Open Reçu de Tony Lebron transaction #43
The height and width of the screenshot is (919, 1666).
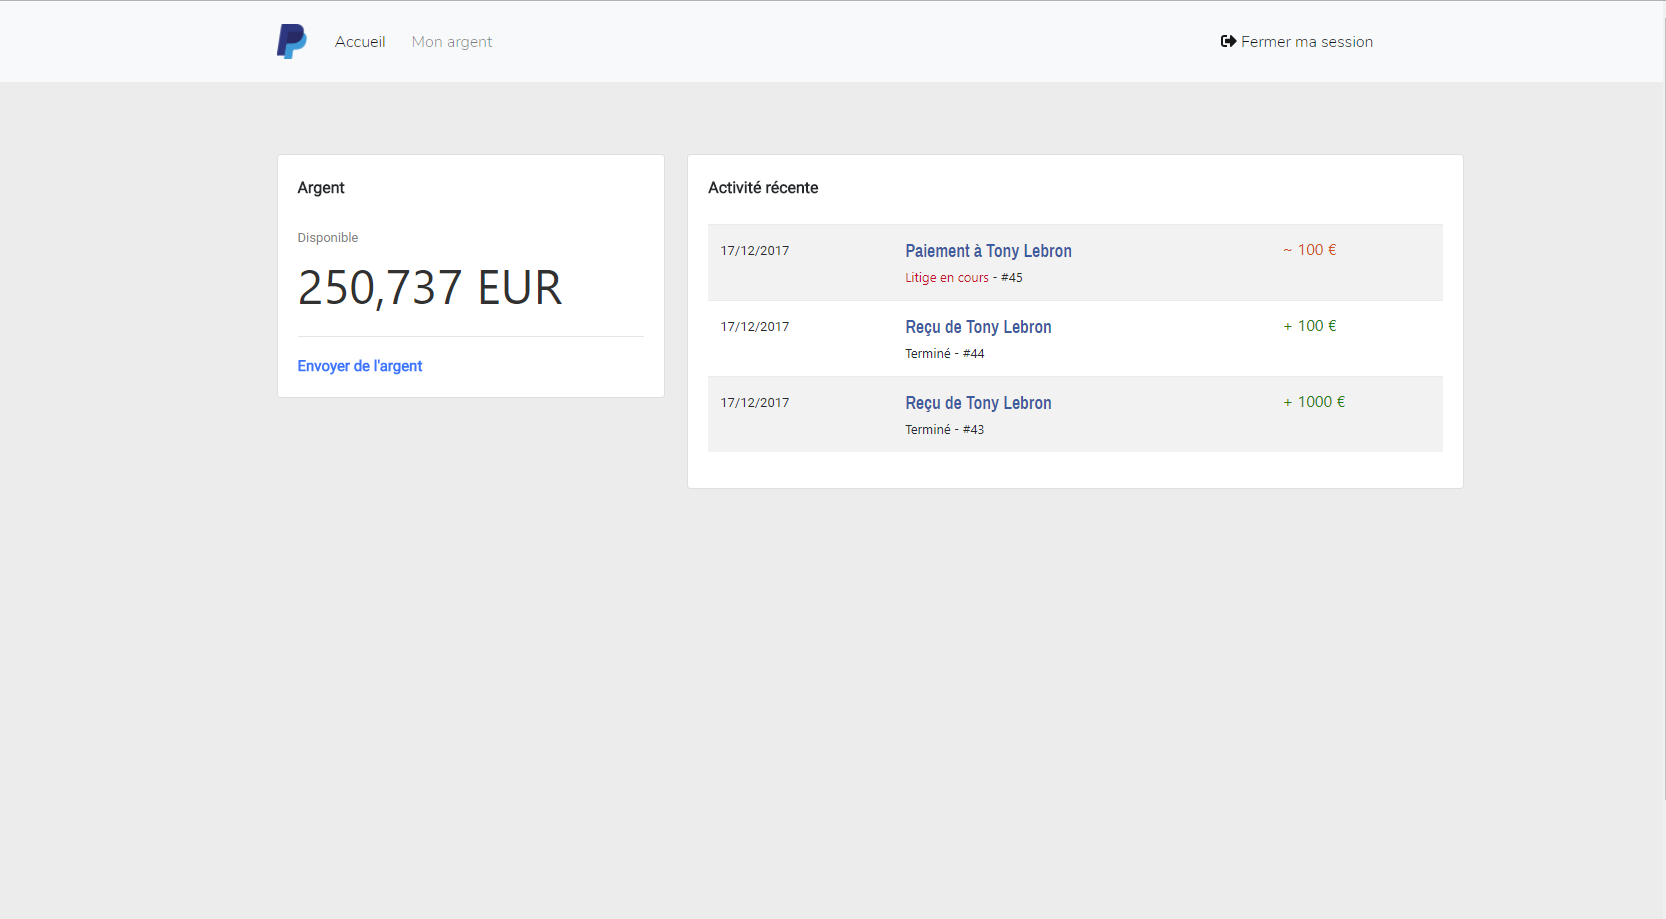coord(978,403)
